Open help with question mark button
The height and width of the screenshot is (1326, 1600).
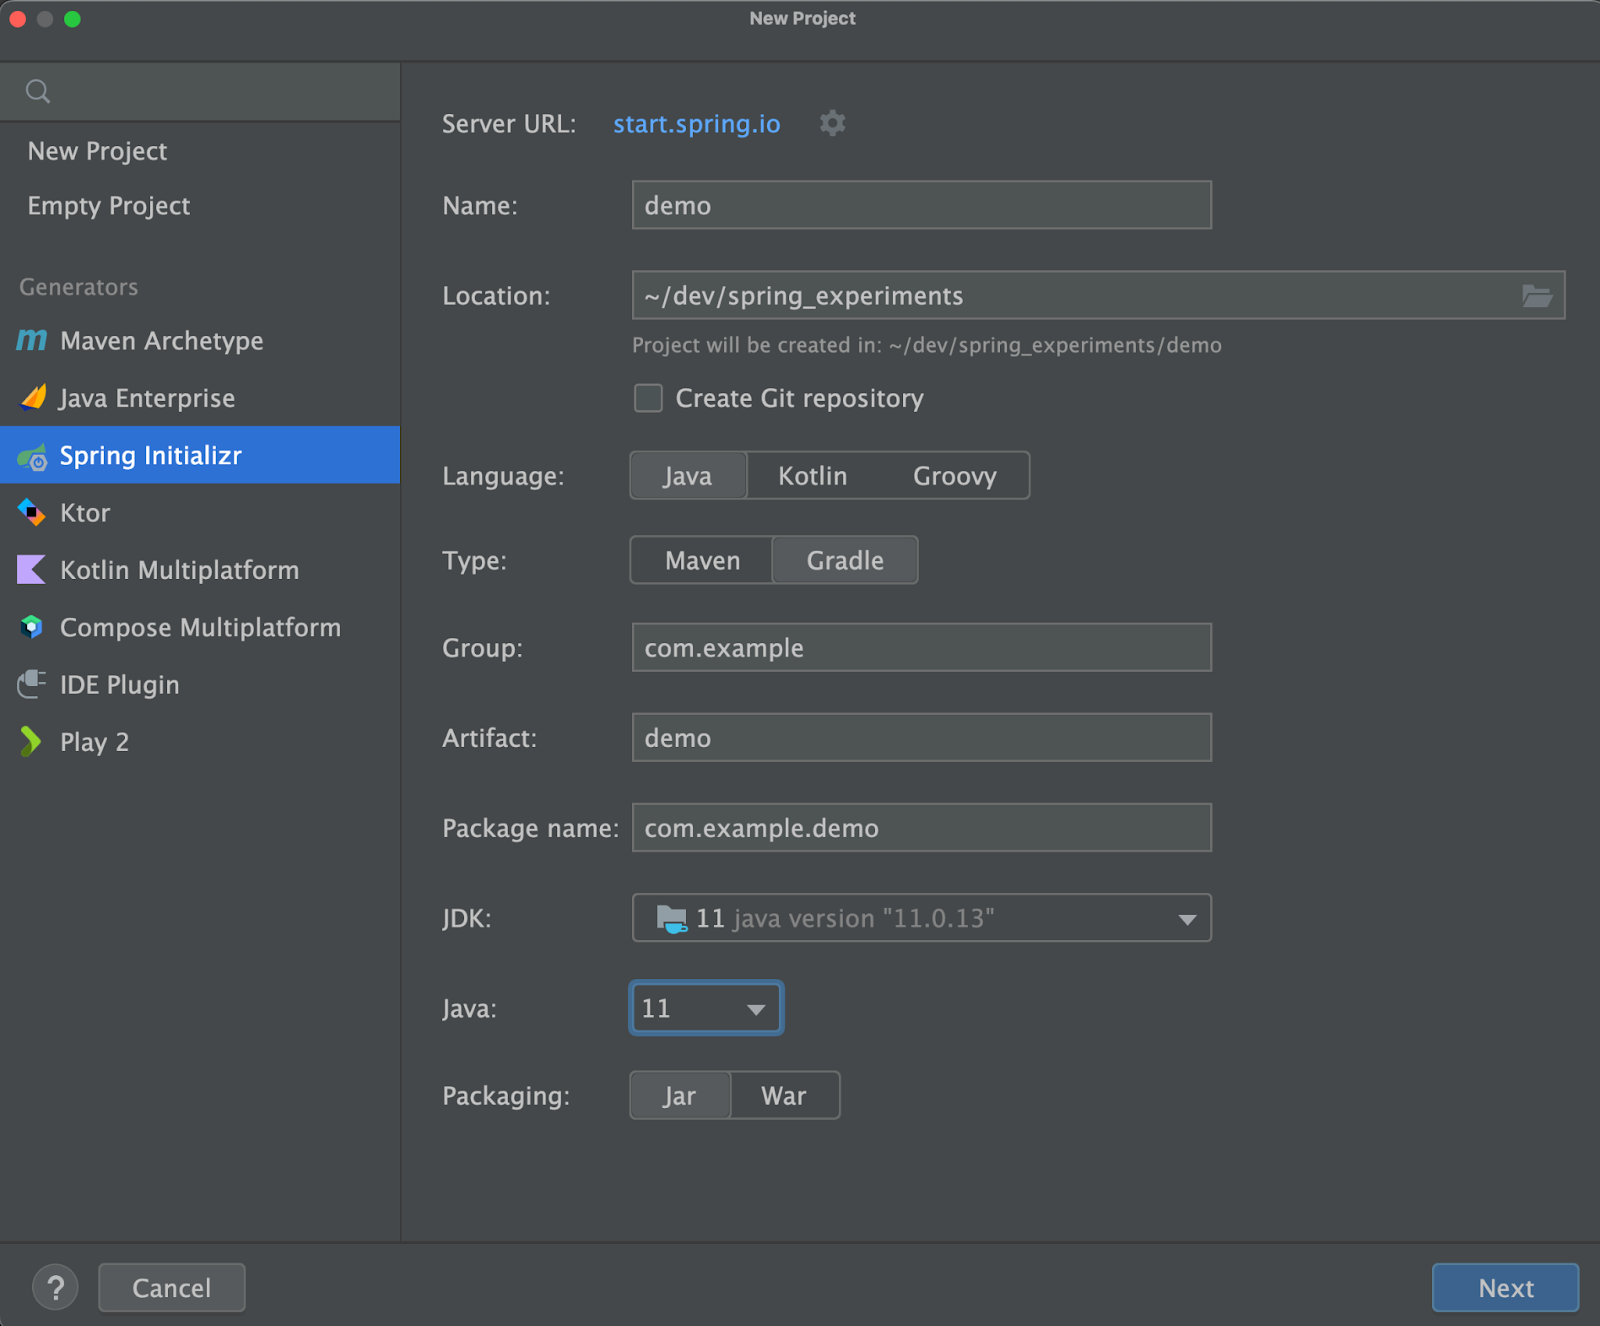pos(56,1287)
